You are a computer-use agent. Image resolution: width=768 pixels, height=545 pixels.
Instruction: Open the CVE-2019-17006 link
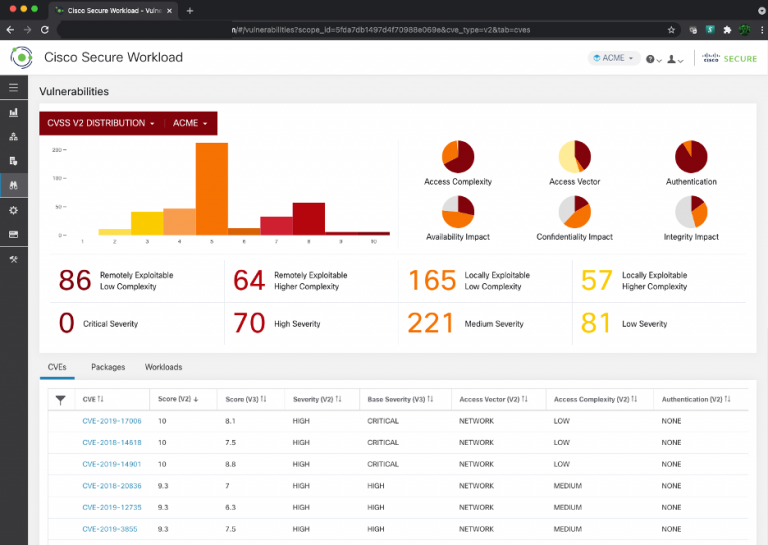pos(112,421)
